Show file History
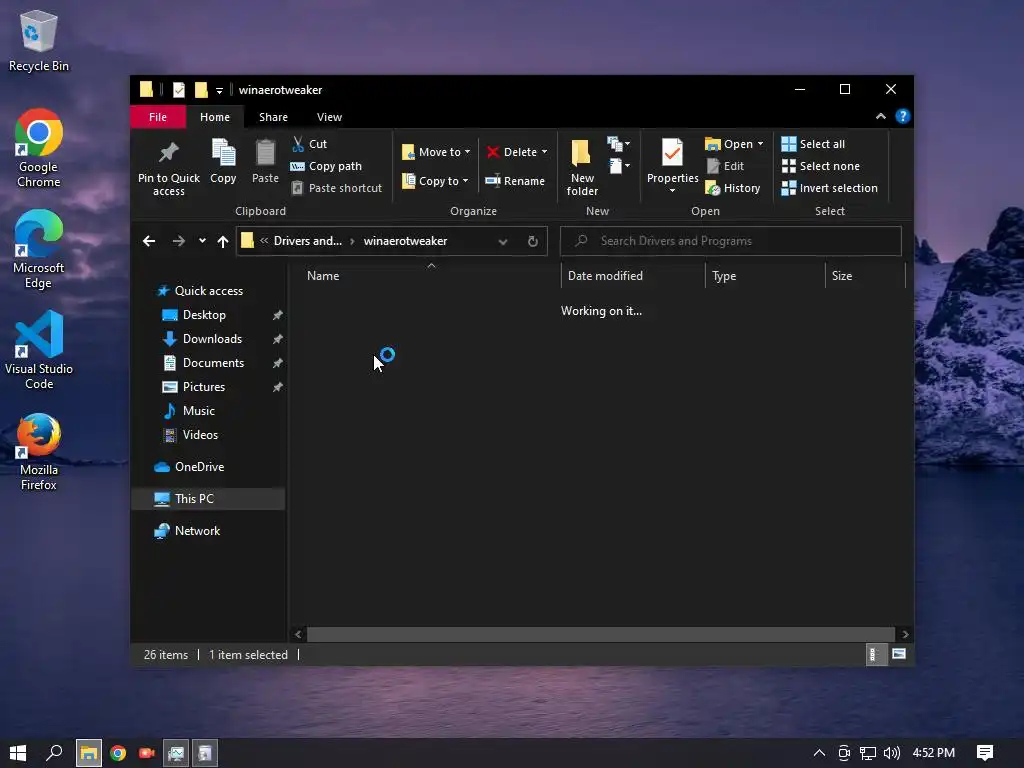 pos(733,188)
